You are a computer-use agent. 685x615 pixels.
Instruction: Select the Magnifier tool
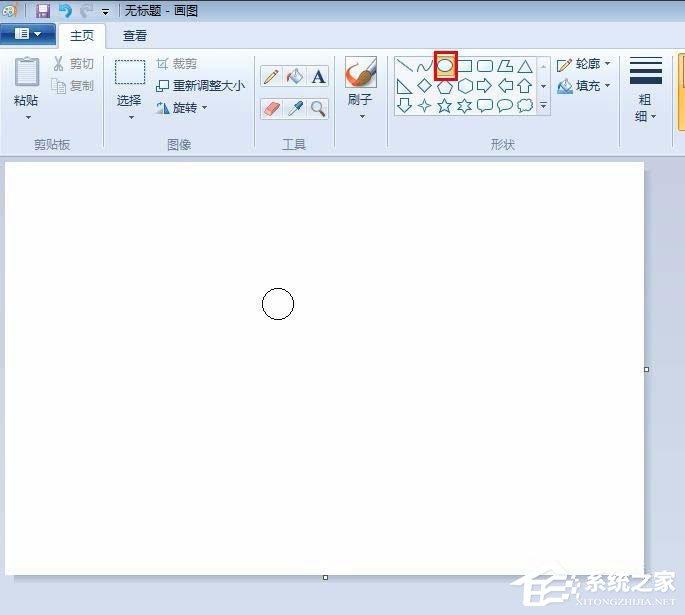pos(318,108)
